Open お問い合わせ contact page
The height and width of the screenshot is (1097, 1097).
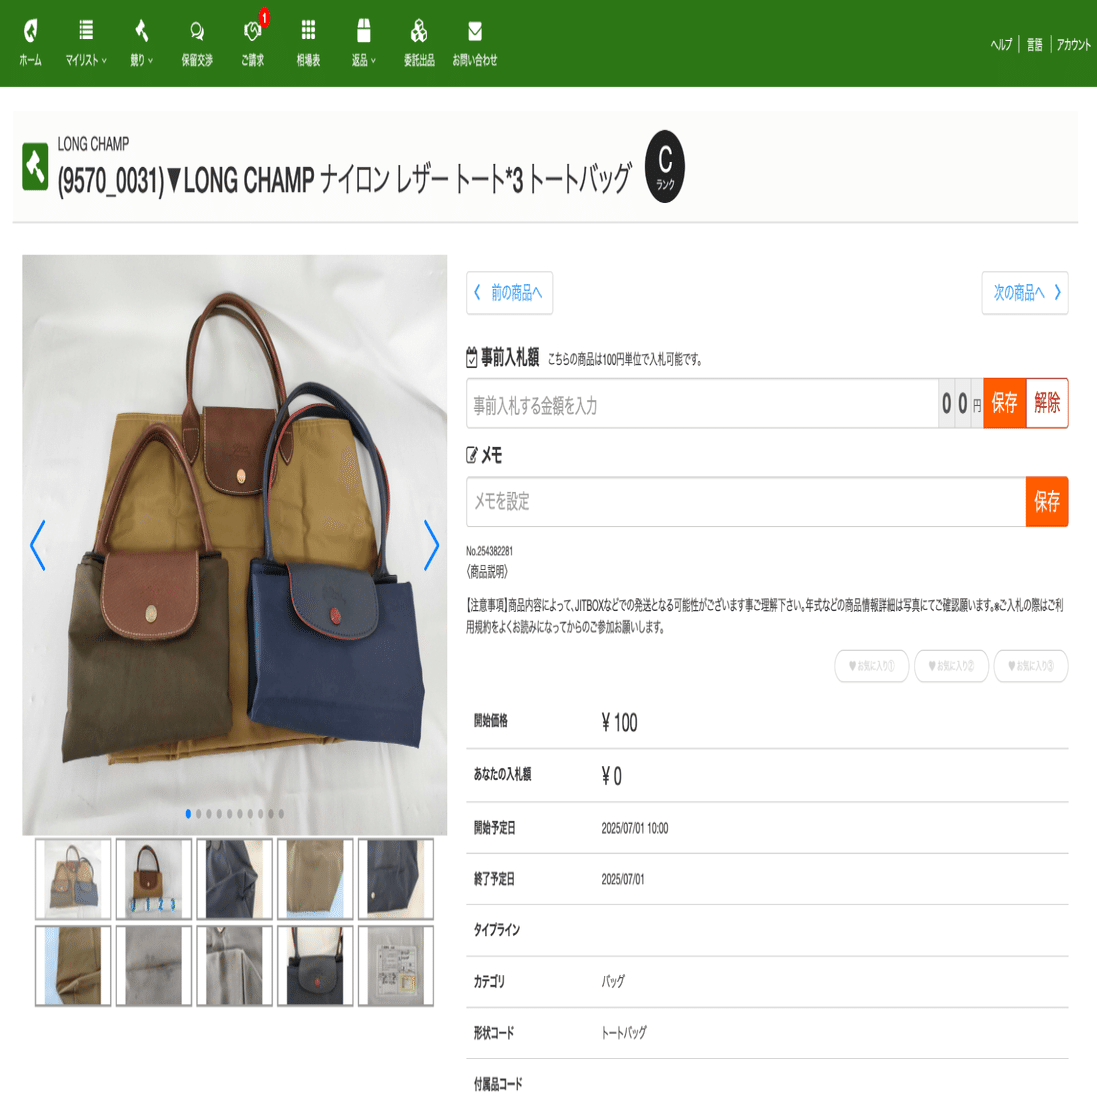474,43
